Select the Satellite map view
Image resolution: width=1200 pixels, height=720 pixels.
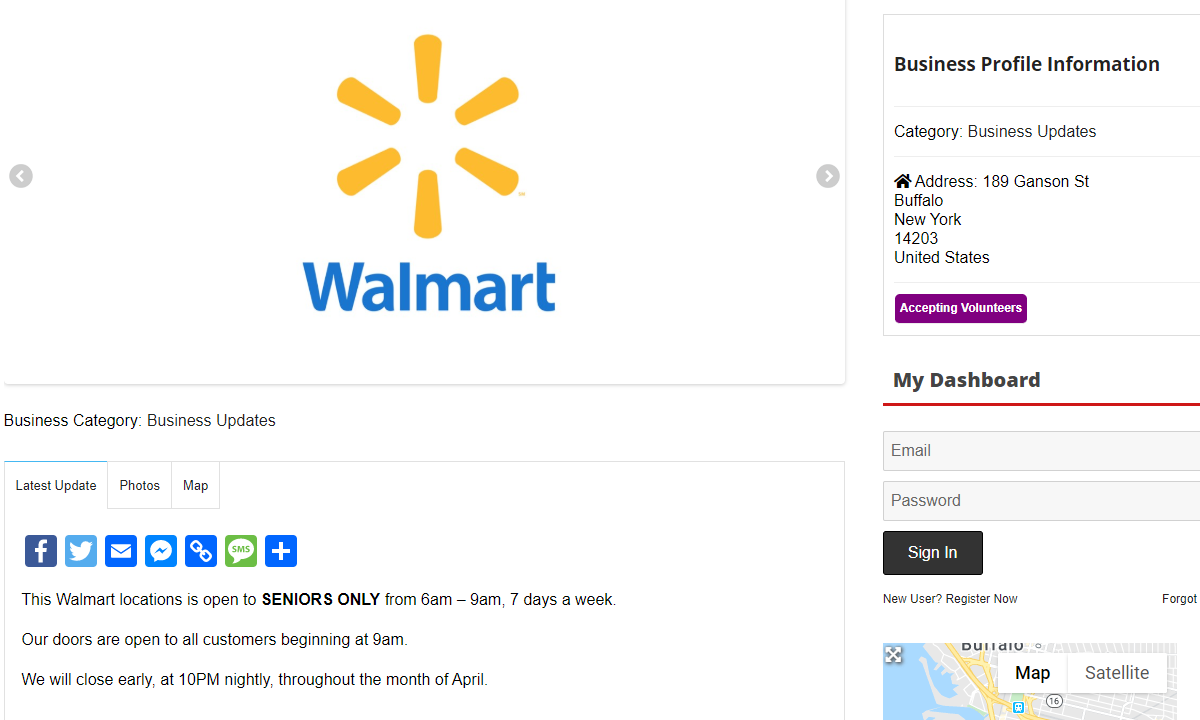[1117, 673]
